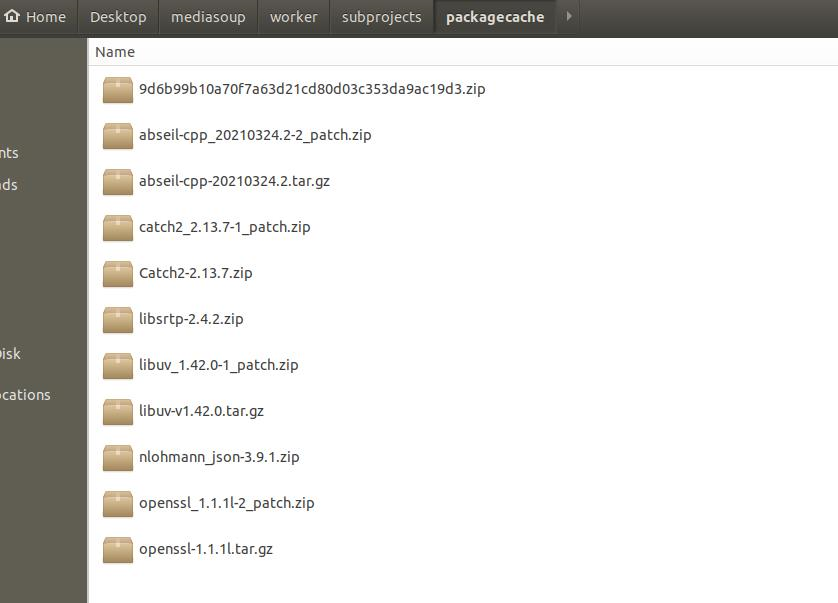Select archive icon of libsrtp-2.4.2.zip

(118, 320)
